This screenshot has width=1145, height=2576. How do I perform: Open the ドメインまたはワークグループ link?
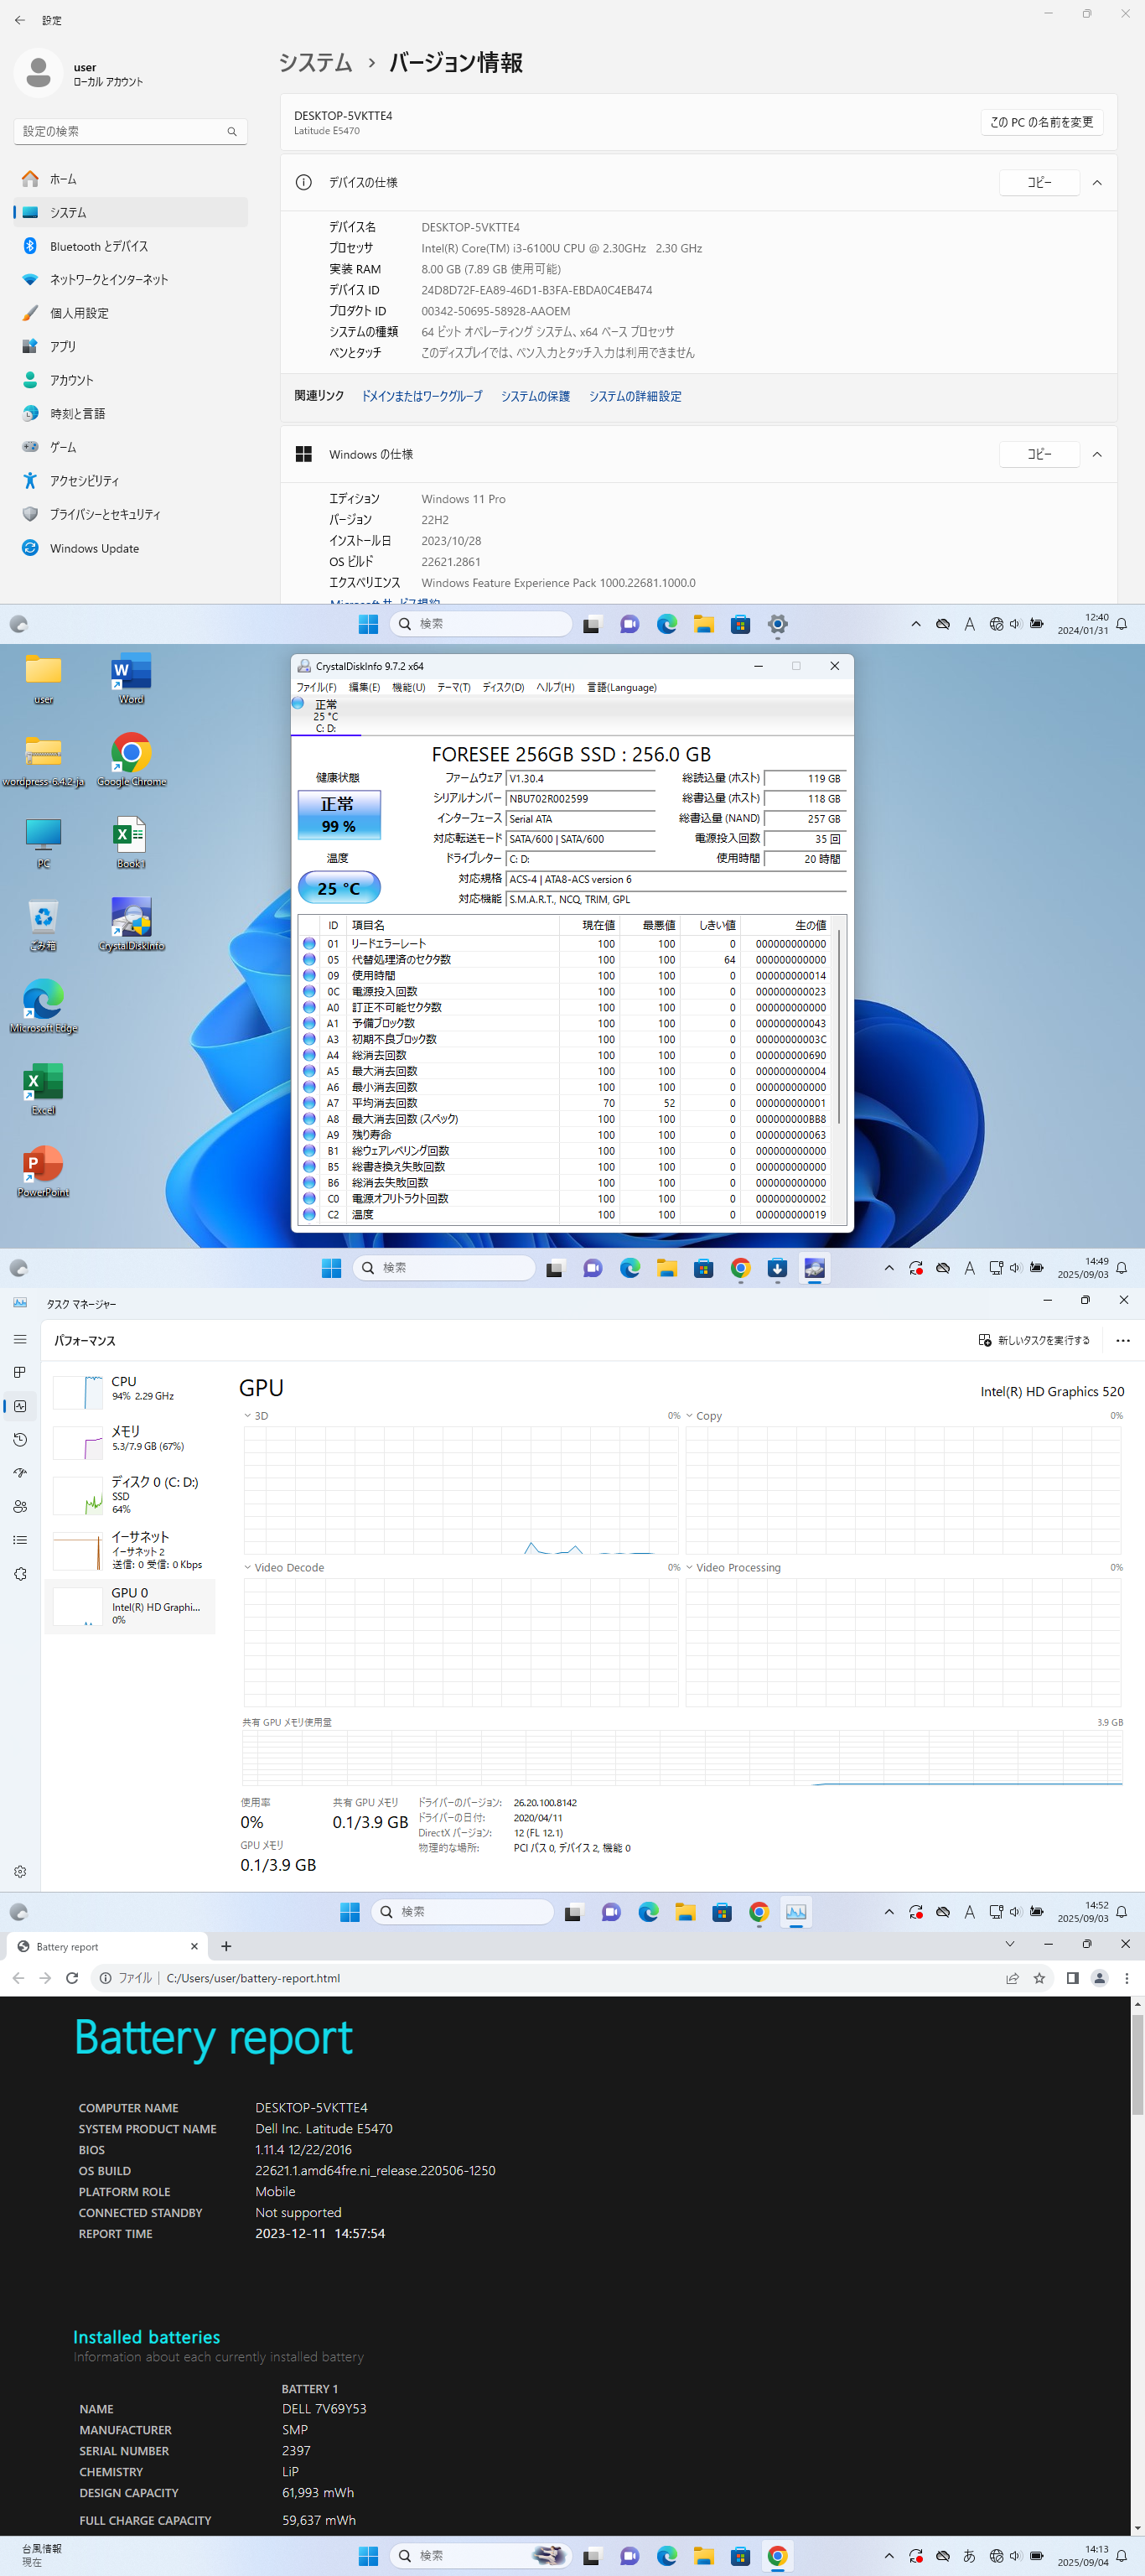pos(421,396)
